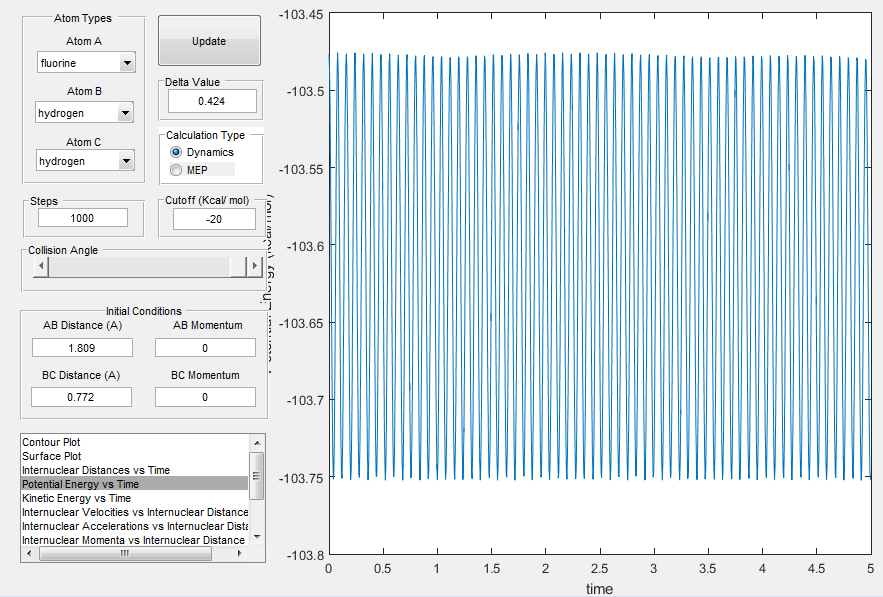Click the Collision Angle slider right arrow

point(255,266)
